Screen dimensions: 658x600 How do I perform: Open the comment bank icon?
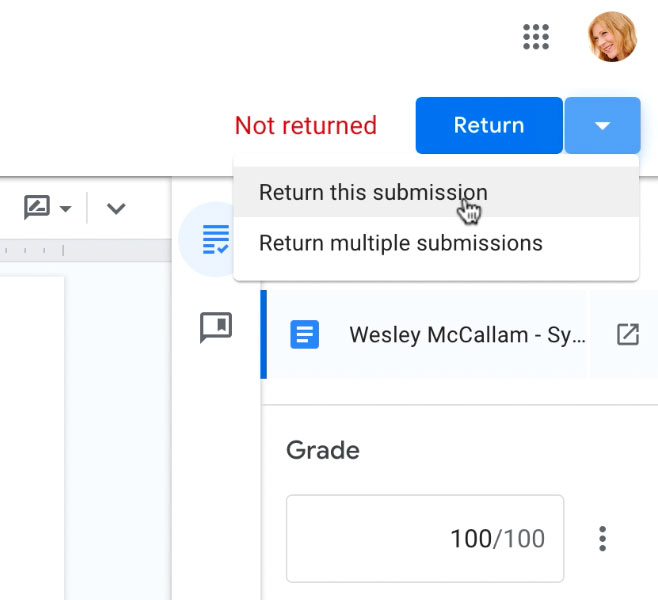[x=216, y=327]
